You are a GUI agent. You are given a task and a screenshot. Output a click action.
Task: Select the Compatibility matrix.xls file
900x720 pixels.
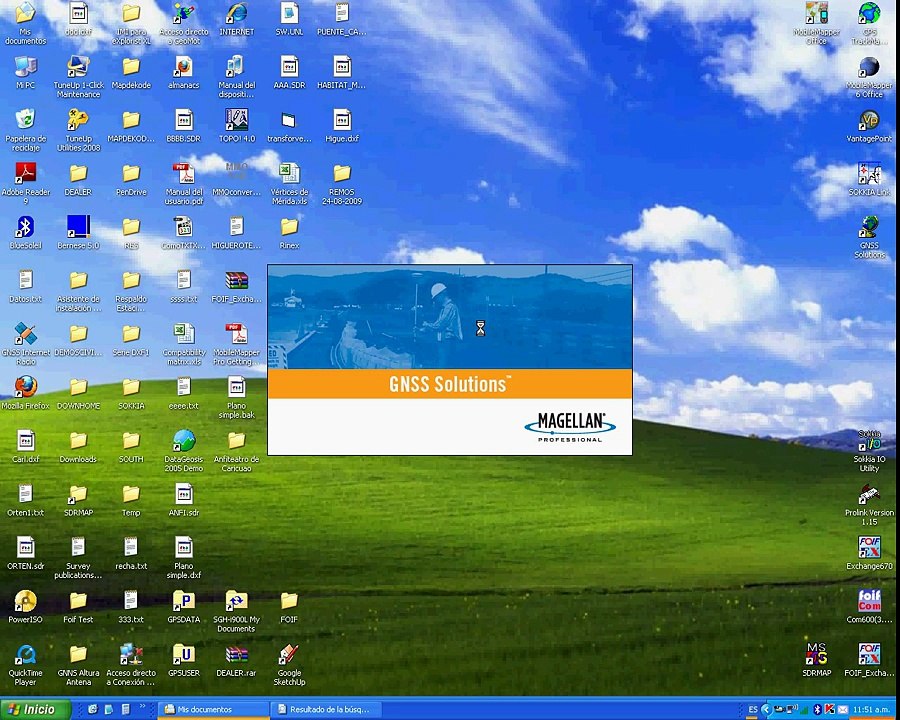184,334
